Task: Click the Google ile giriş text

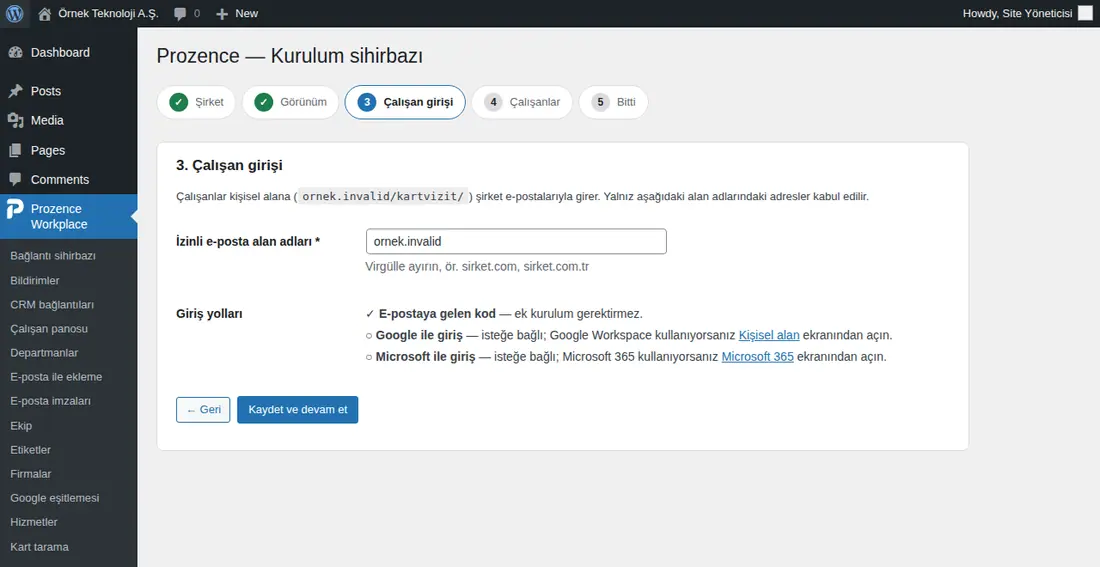Action: (x=419, y=335)
